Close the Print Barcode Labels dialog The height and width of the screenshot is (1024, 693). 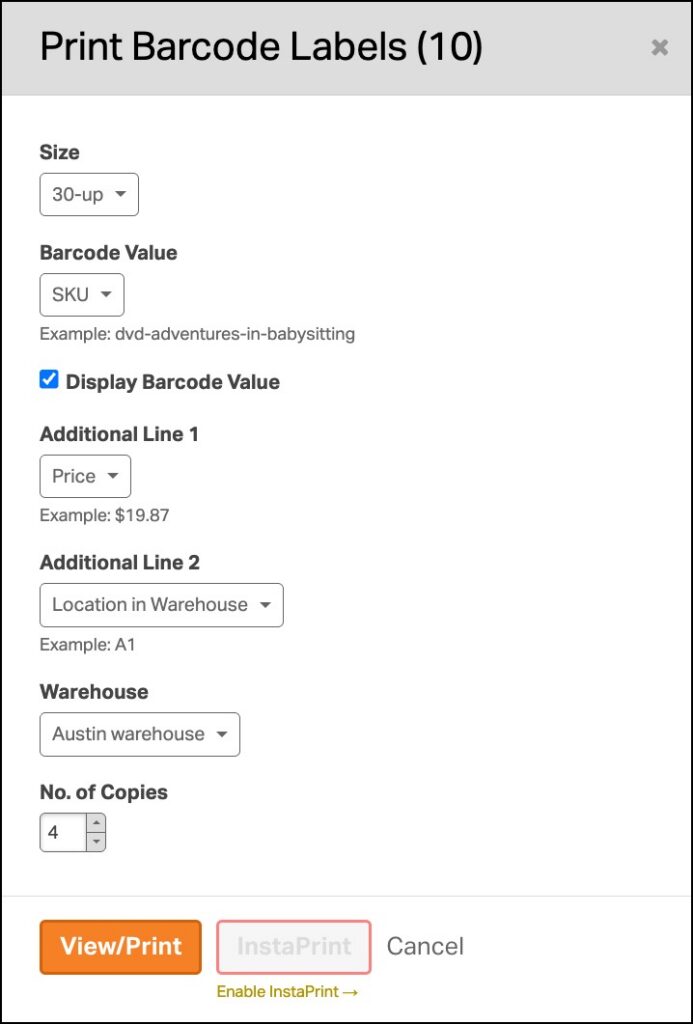(660, 47)
